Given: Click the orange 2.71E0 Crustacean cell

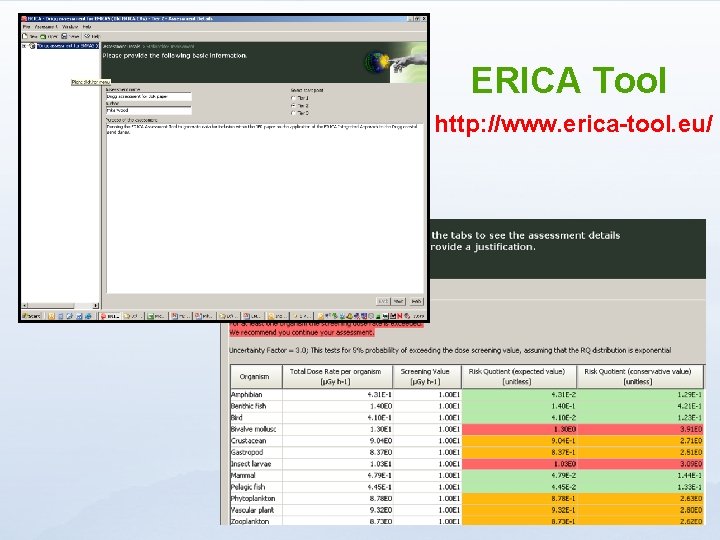Looking at the screenshot, I should point(640,441).
